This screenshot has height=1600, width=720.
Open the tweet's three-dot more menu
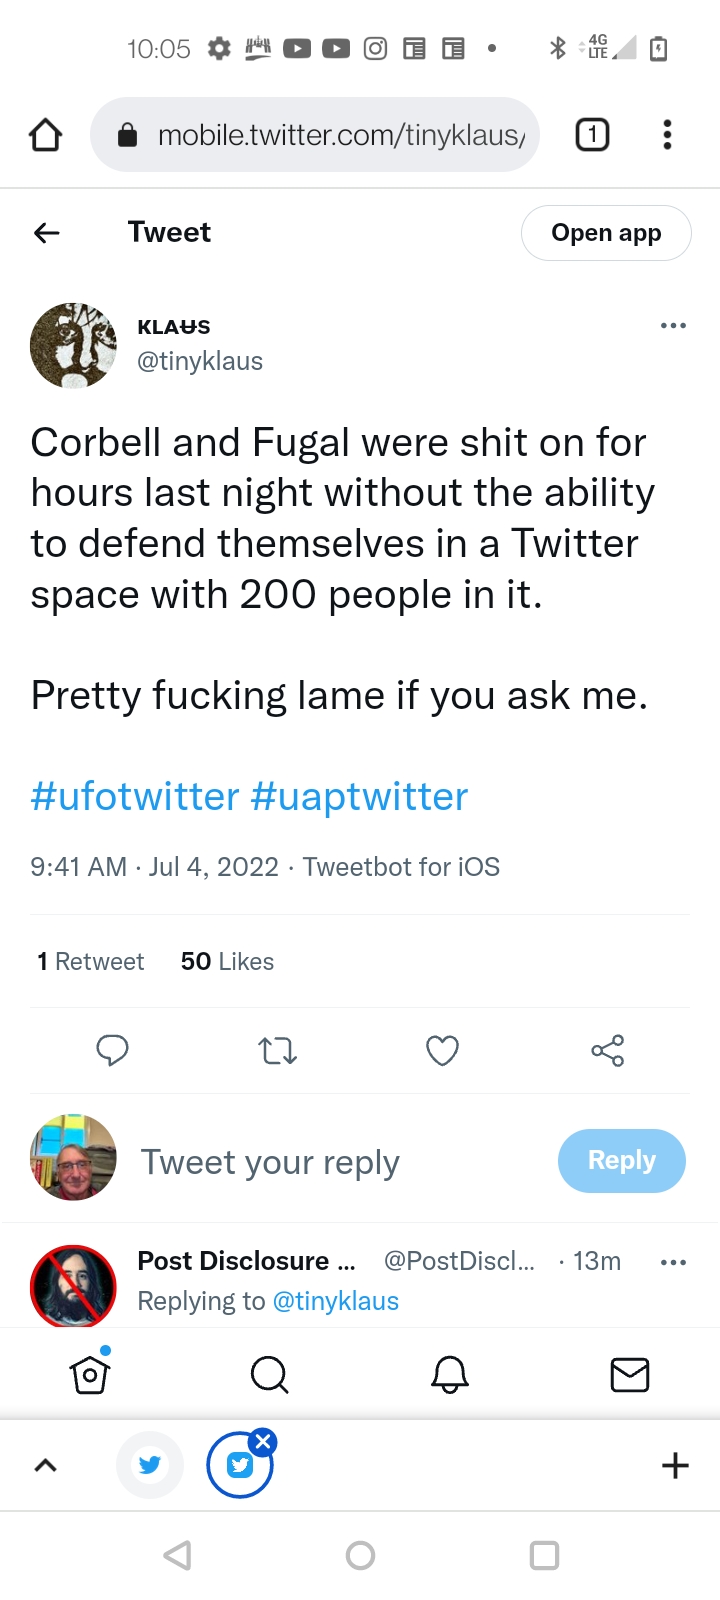pos(673,326)
